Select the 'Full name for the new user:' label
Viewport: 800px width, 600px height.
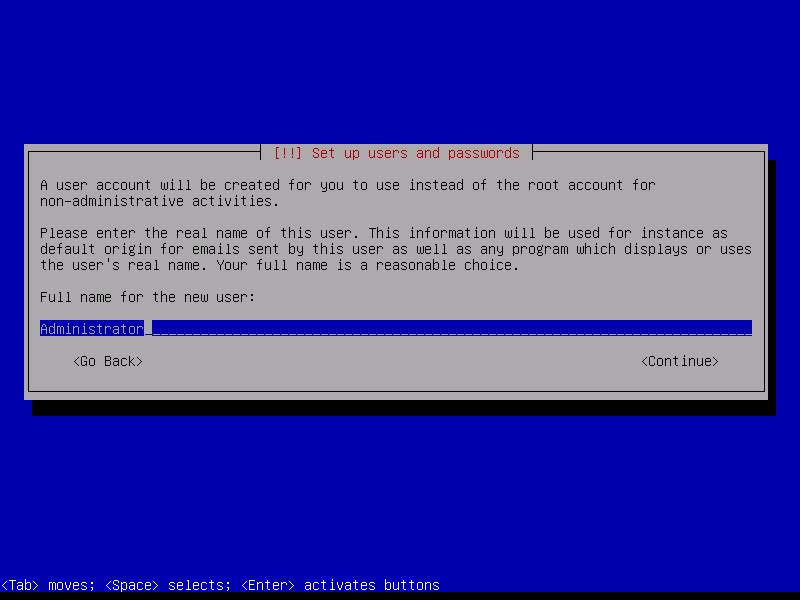[x=147, y=297]
